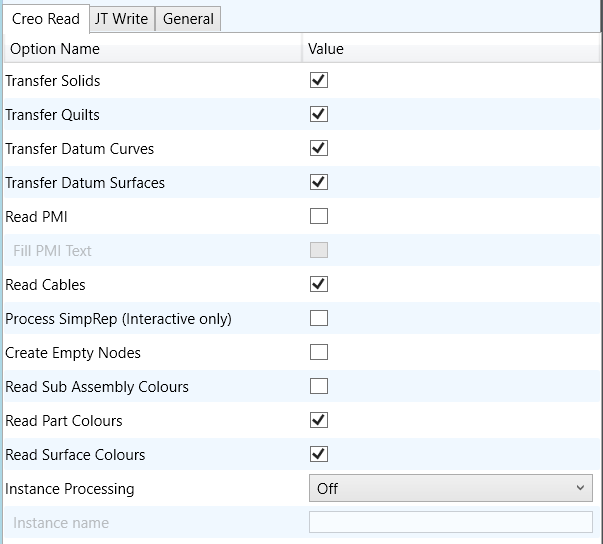Toggle Read Surface Colours checkbox

click(x=319, y=454)
